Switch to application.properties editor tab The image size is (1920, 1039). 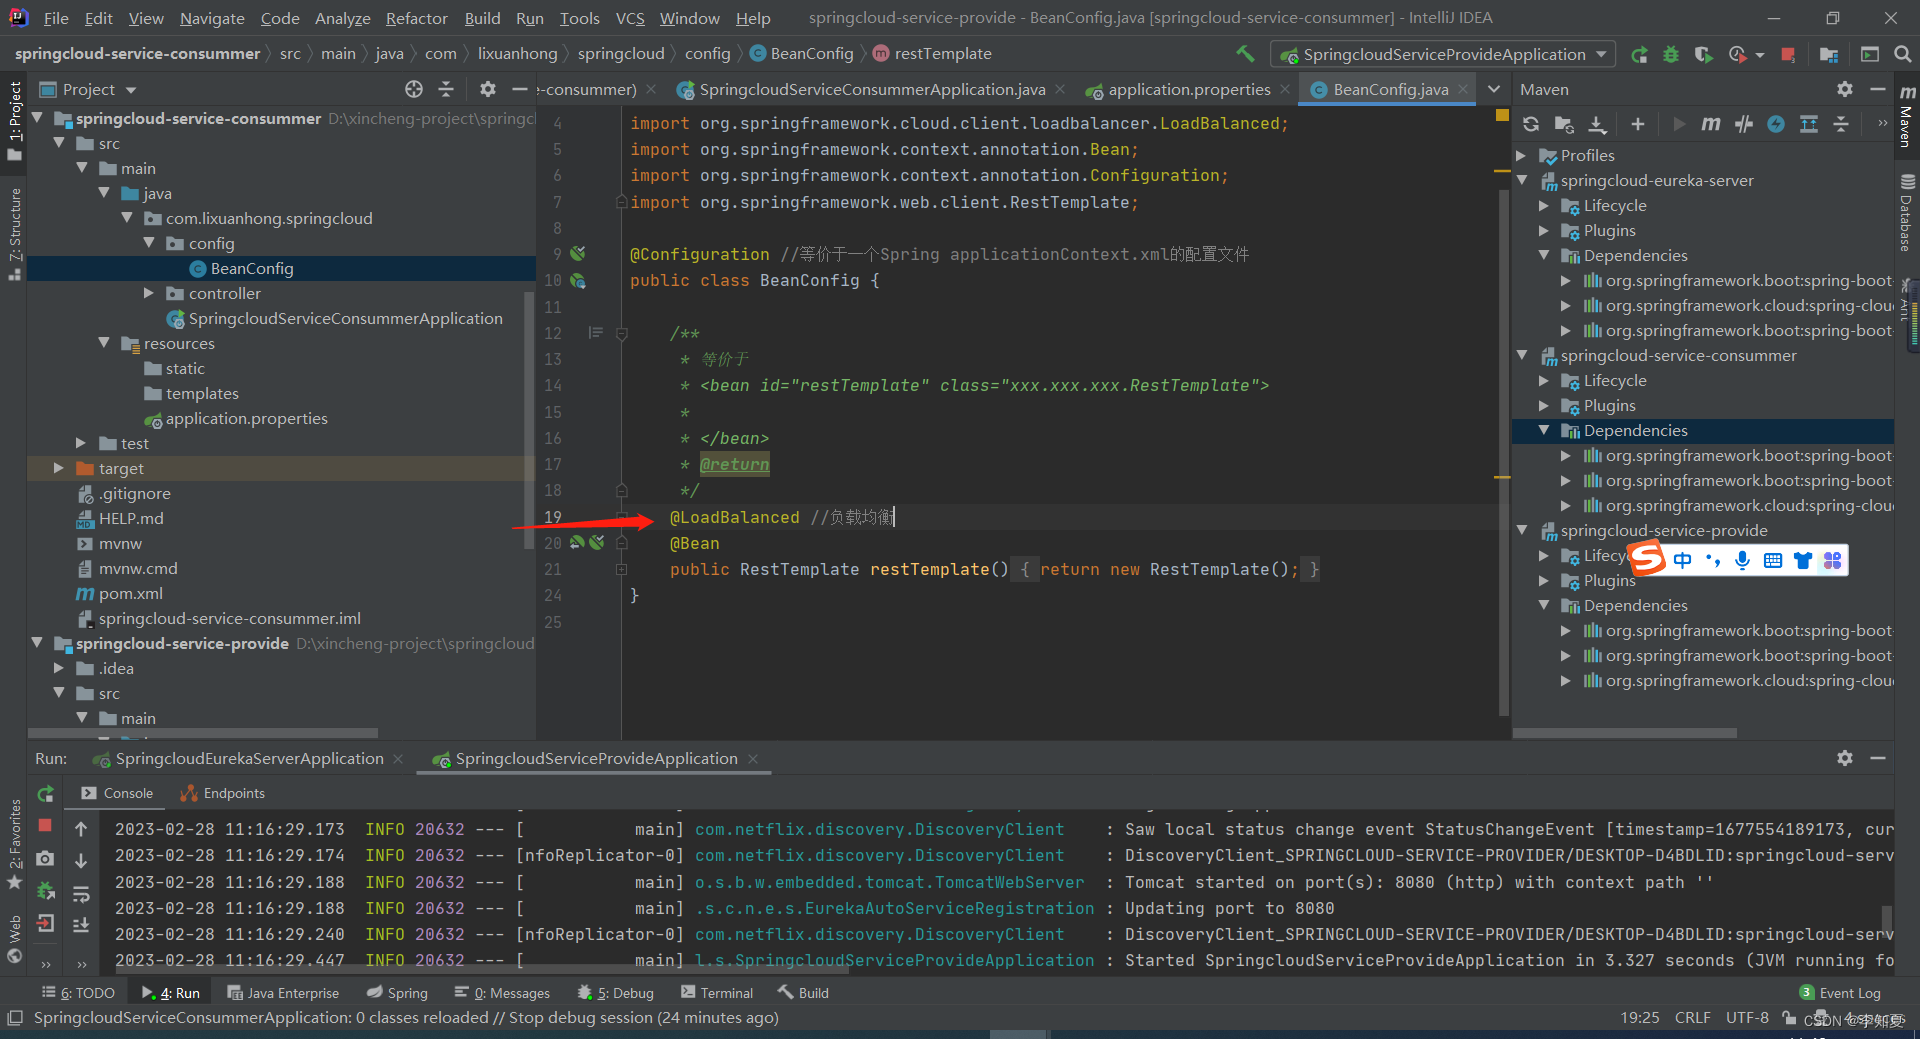click(1188, 89)
